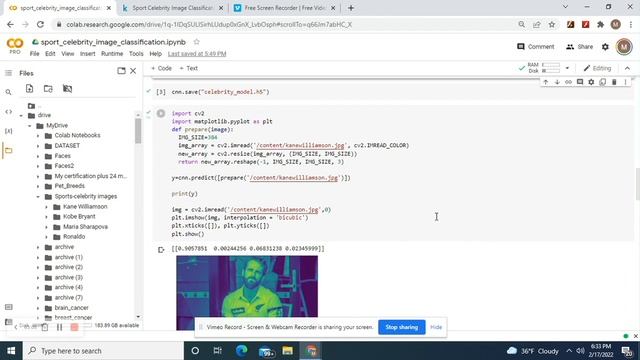Switch to Sport Celebrity Image Classification Kaggle tab

172,8
